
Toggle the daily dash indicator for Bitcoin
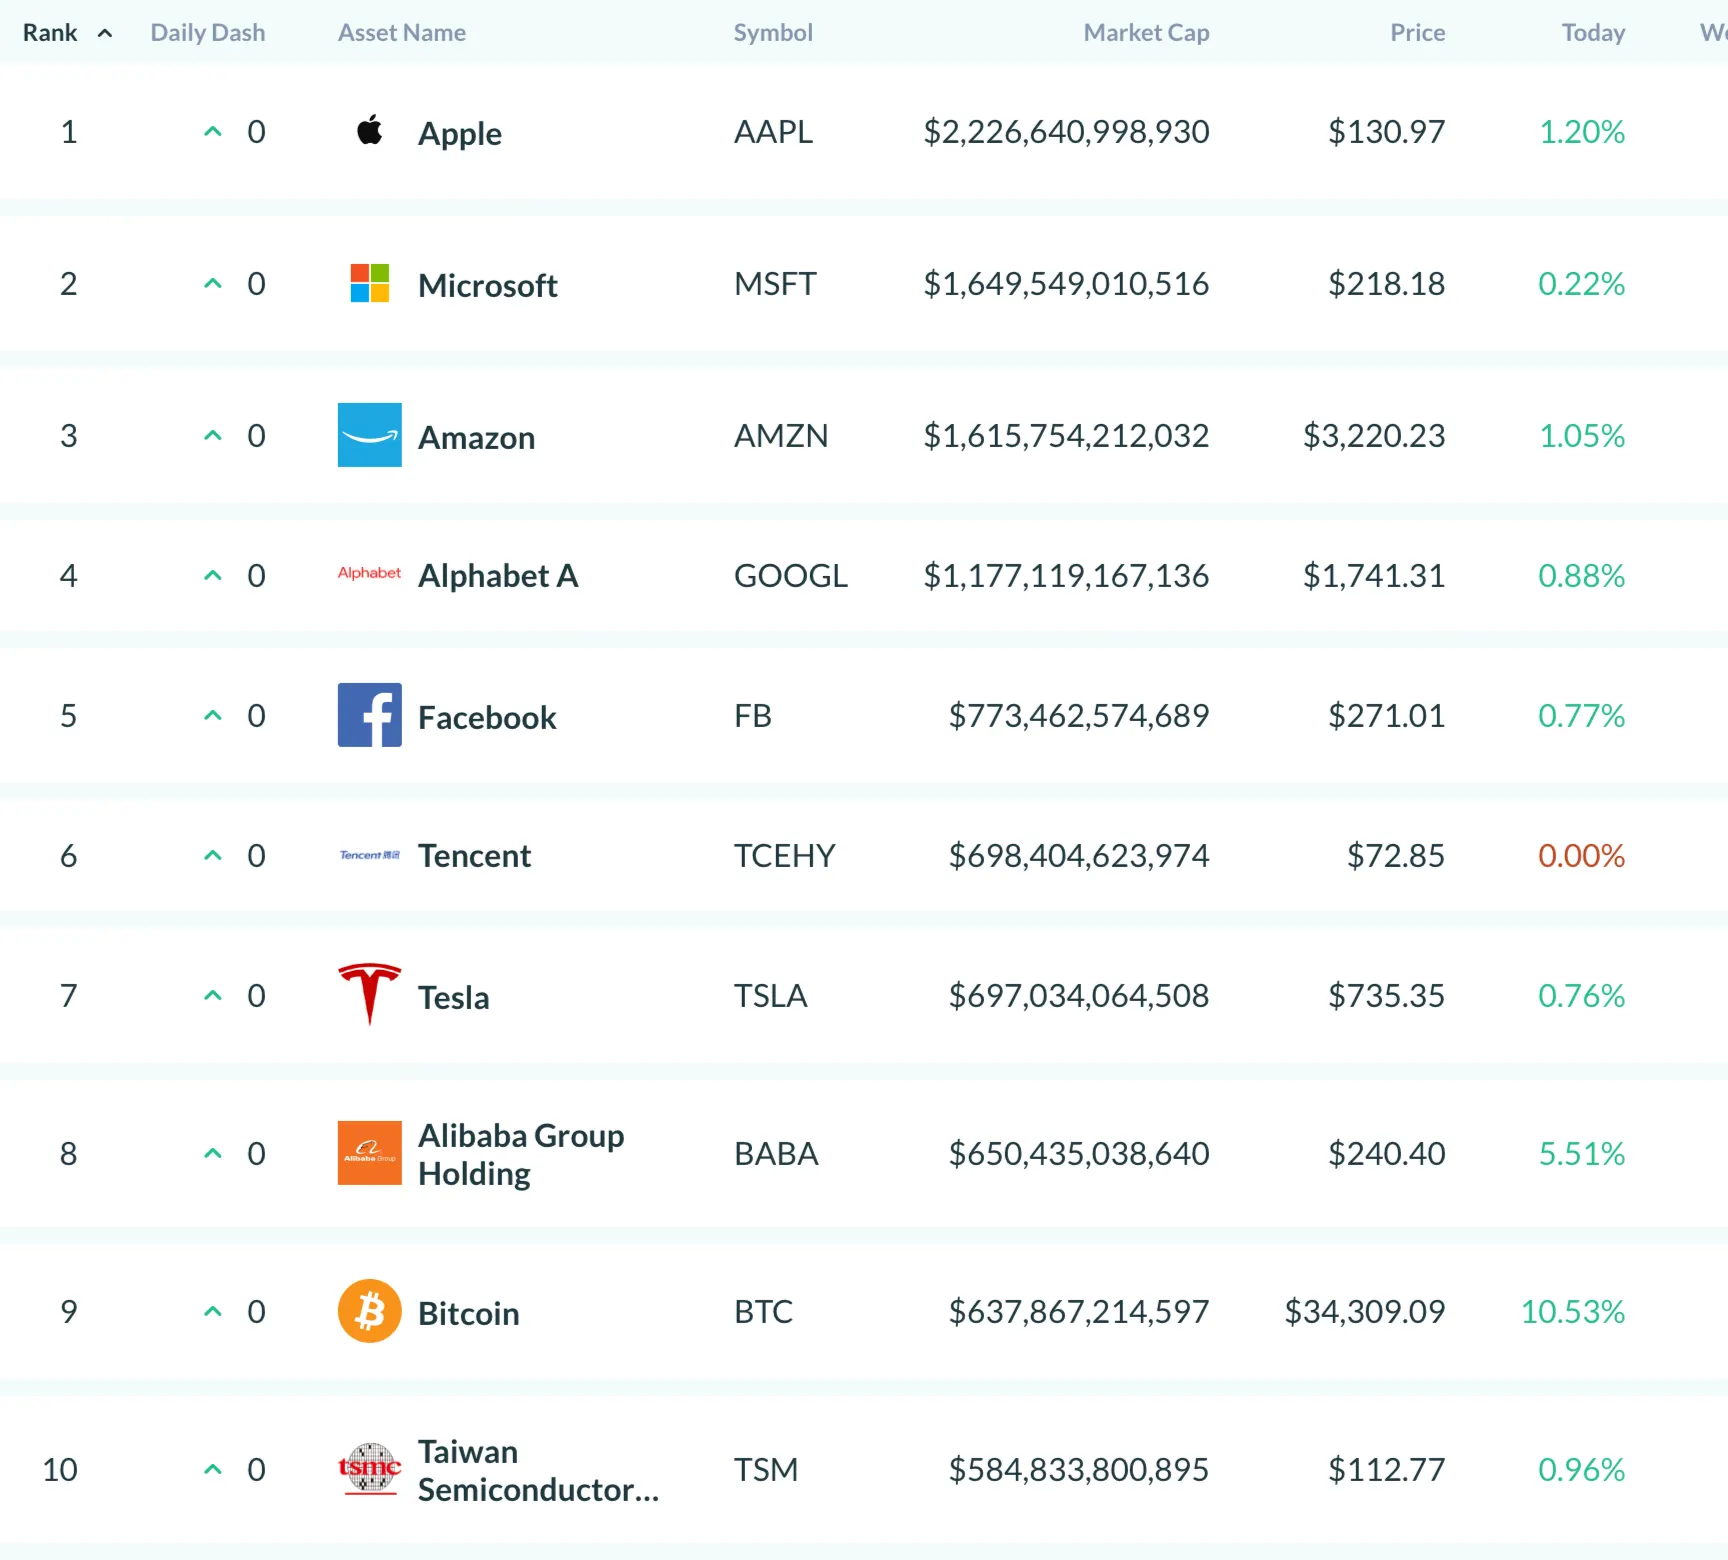point(211,1311)
